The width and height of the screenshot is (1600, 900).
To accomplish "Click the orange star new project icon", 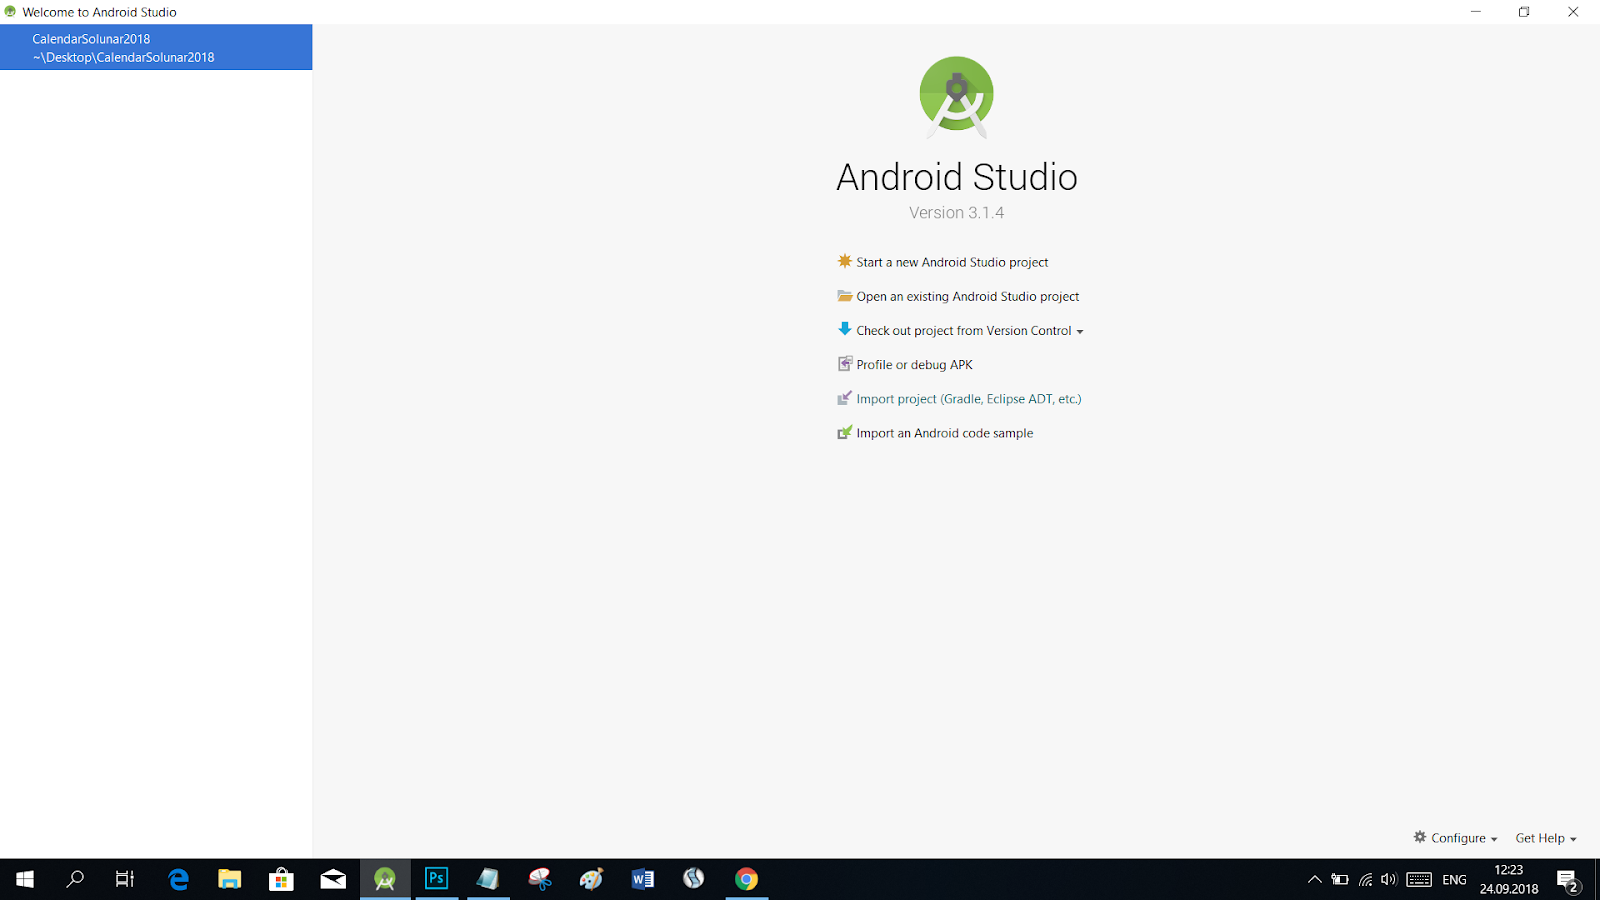I will pos(845,261).
